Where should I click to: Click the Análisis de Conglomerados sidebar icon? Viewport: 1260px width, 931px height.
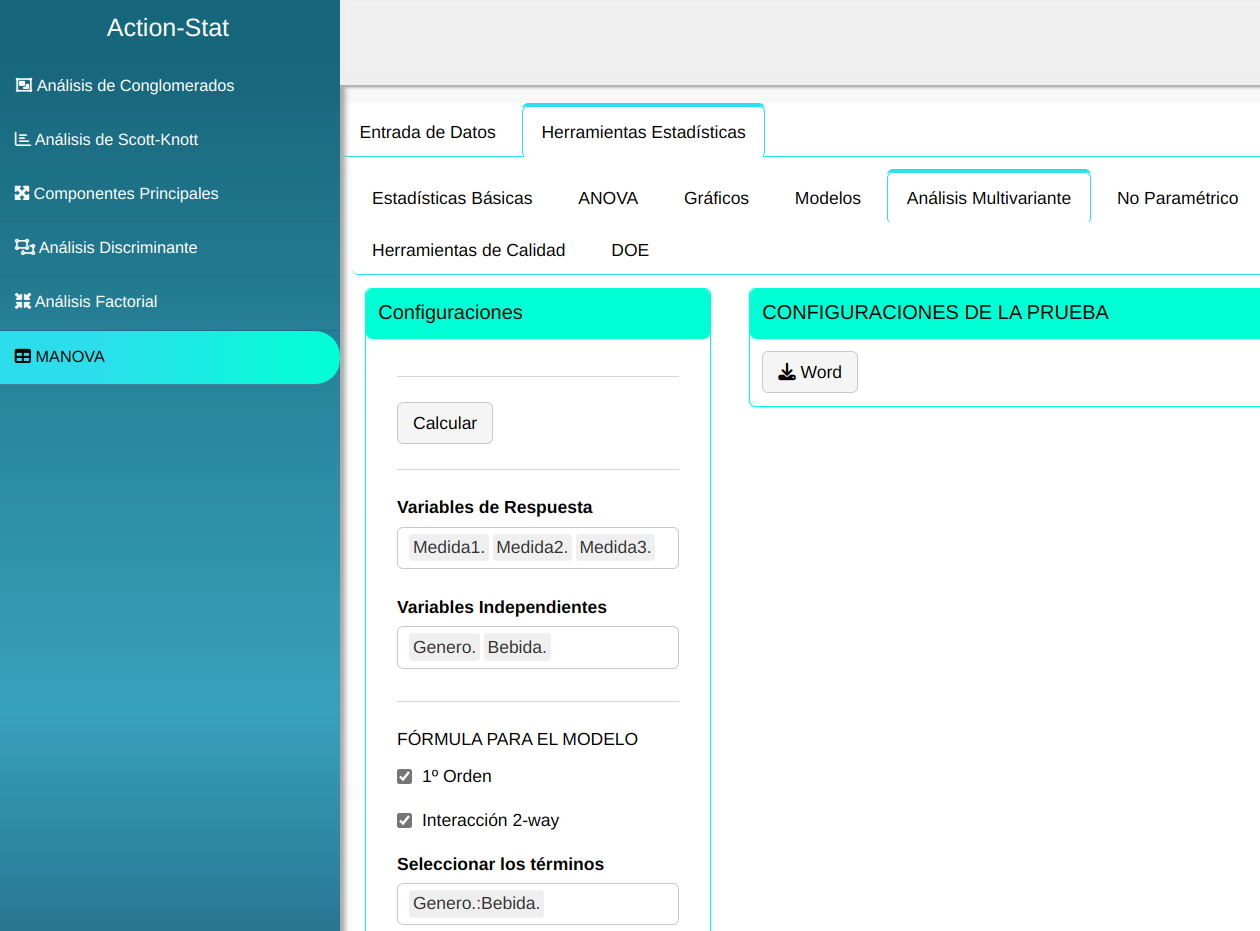[24, 85]
